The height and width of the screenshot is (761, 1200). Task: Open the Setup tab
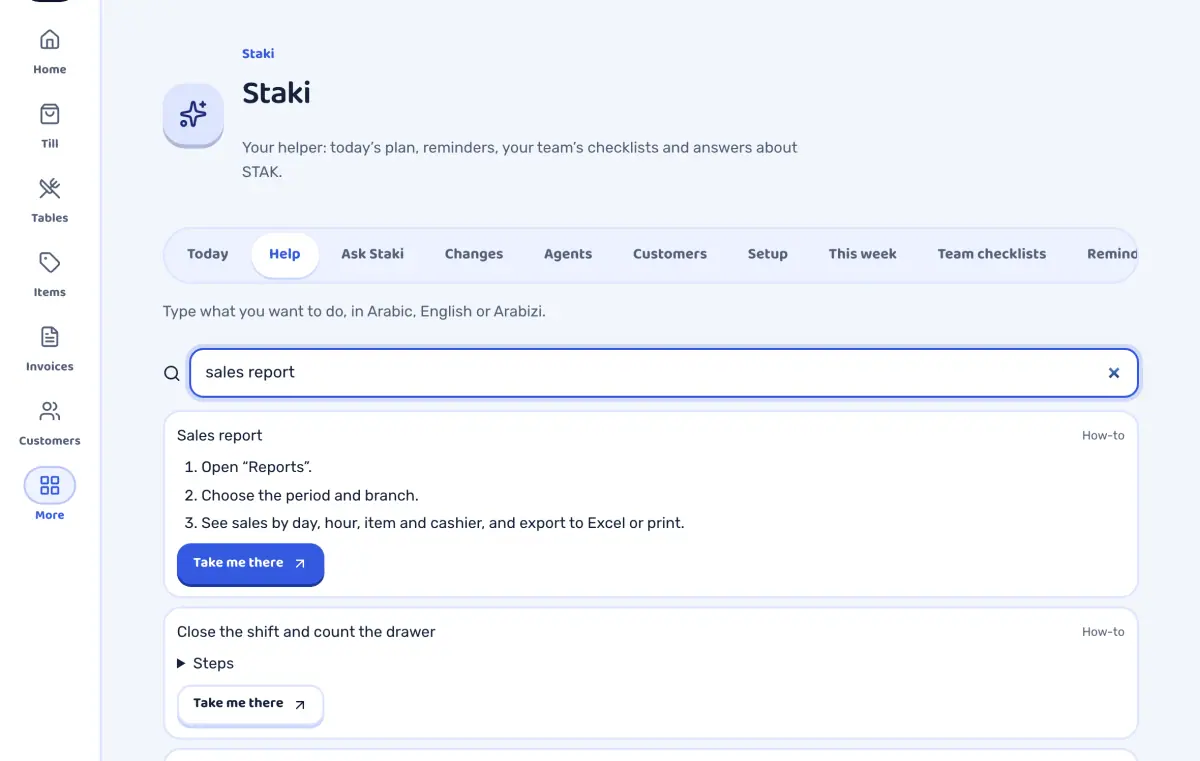(768, 254)
